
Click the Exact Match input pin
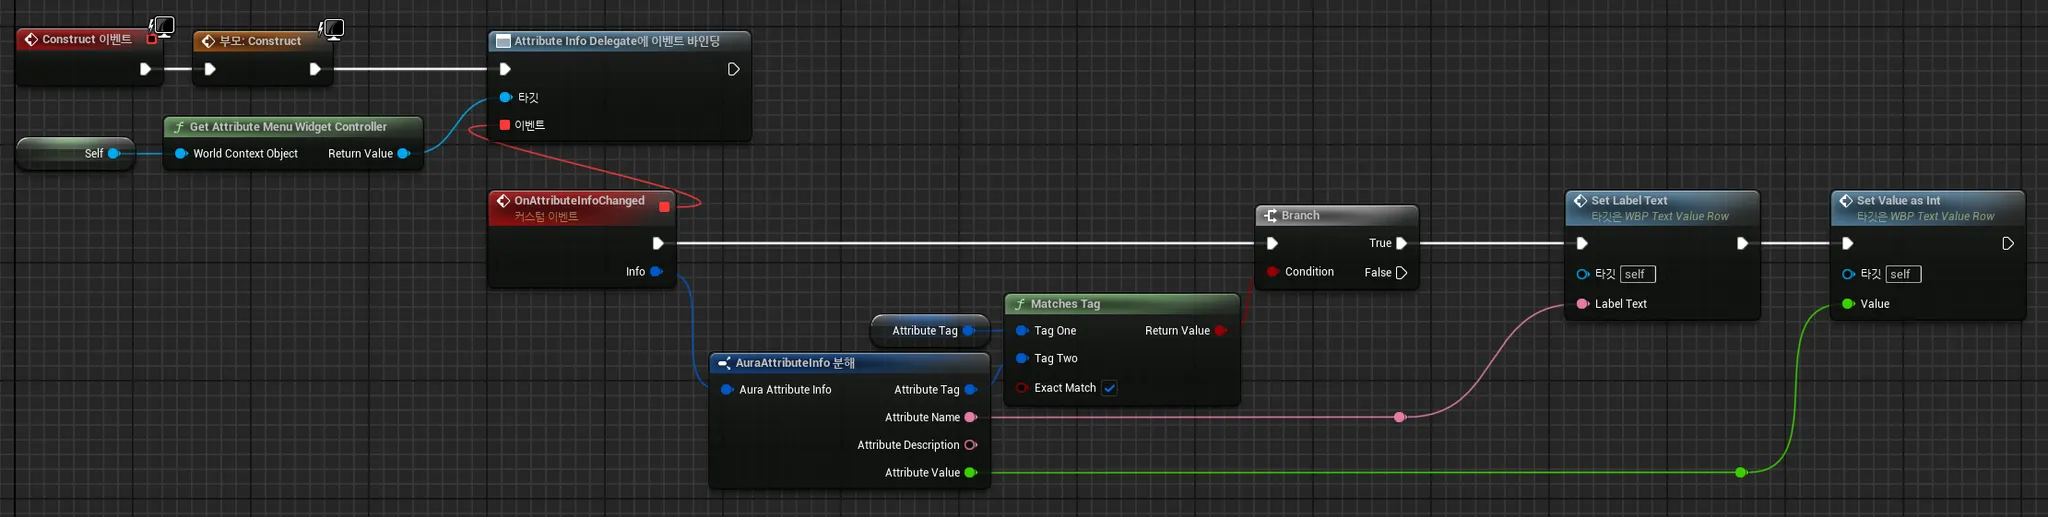click(1022, 388)
